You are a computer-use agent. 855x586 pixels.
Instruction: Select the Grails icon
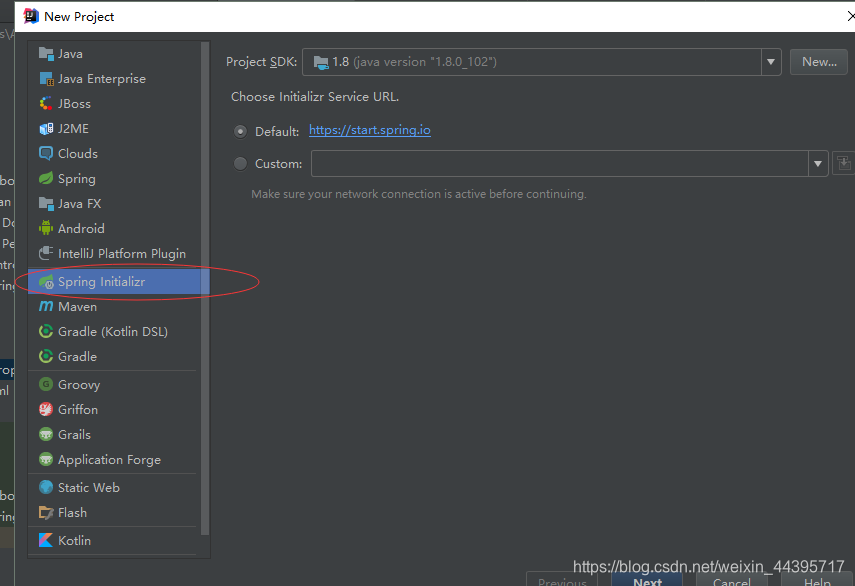coord(46,434)
